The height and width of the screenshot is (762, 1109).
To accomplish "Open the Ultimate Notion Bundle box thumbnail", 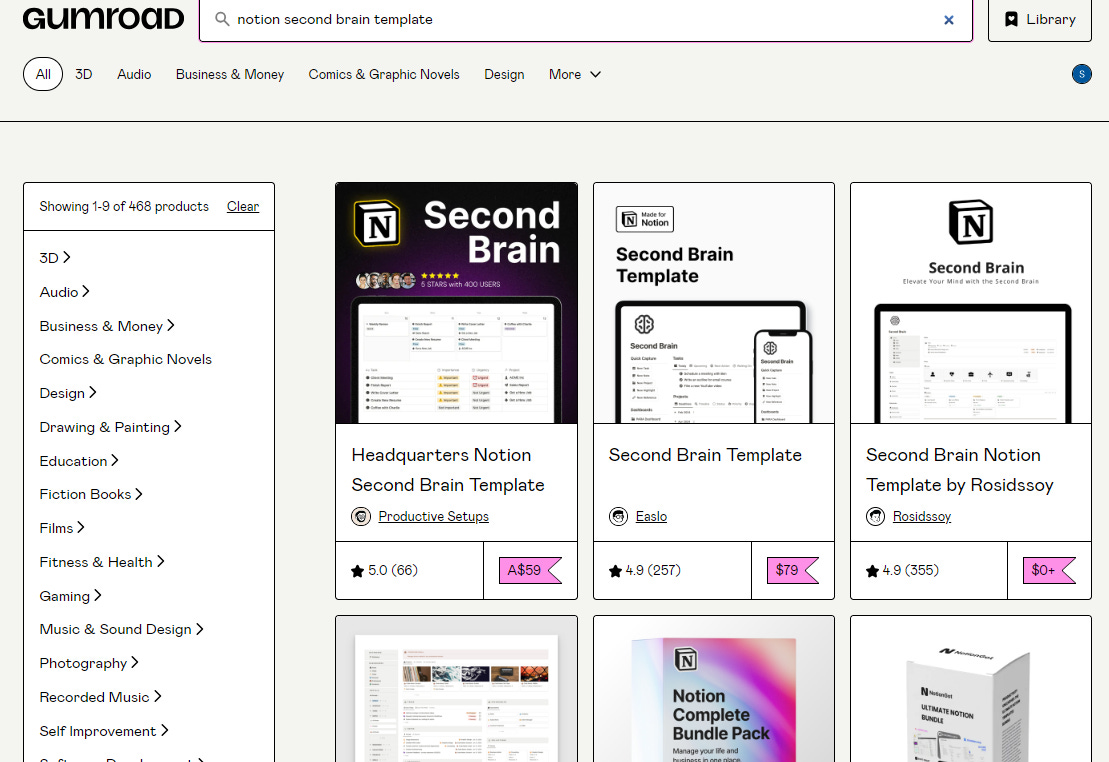I will [970, 689].
